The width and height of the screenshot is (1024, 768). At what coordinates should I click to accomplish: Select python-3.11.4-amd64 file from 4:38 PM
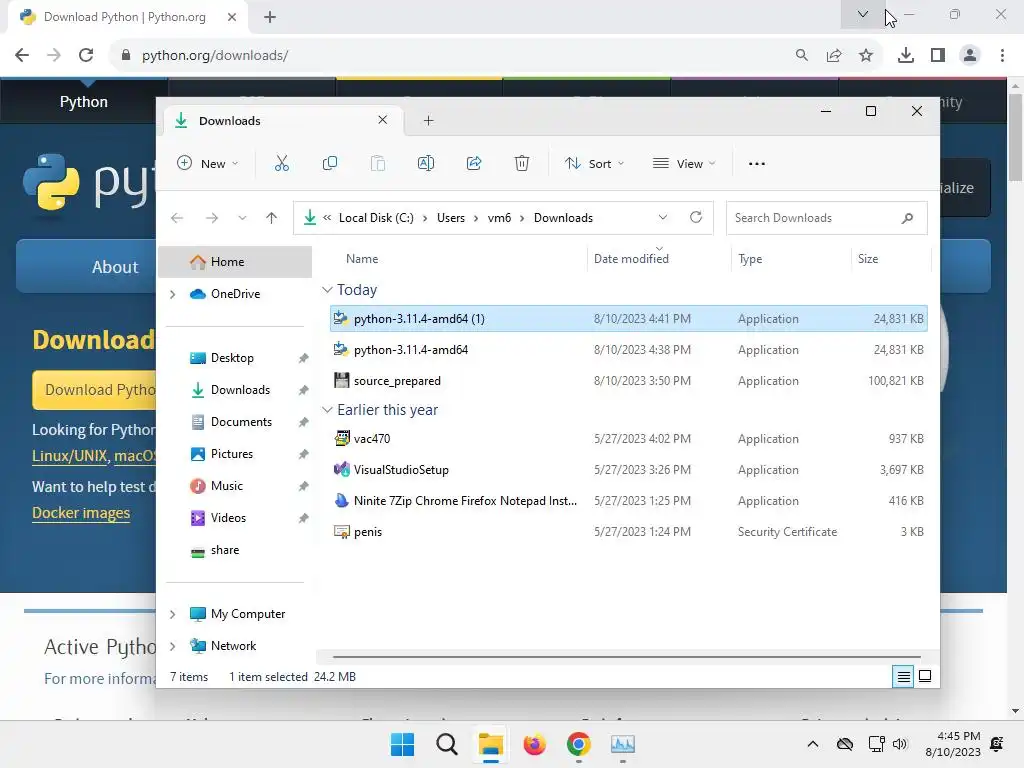[628, 350]
